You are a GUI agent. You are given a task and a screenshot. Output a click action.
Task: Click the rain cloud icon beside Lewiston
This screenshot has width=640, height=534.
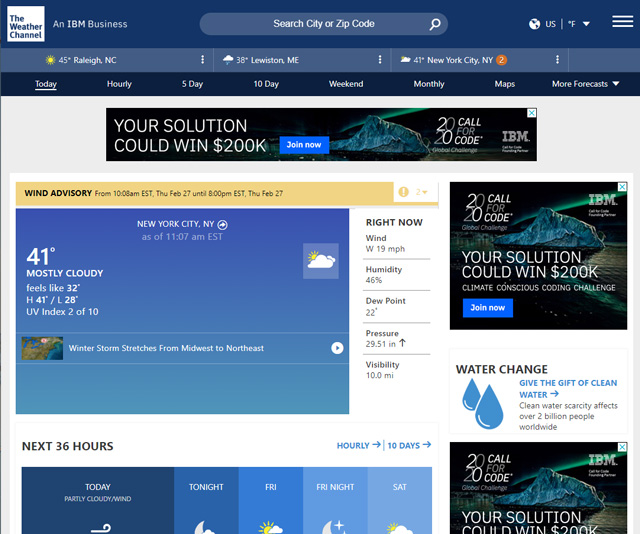tap(228, 60)
